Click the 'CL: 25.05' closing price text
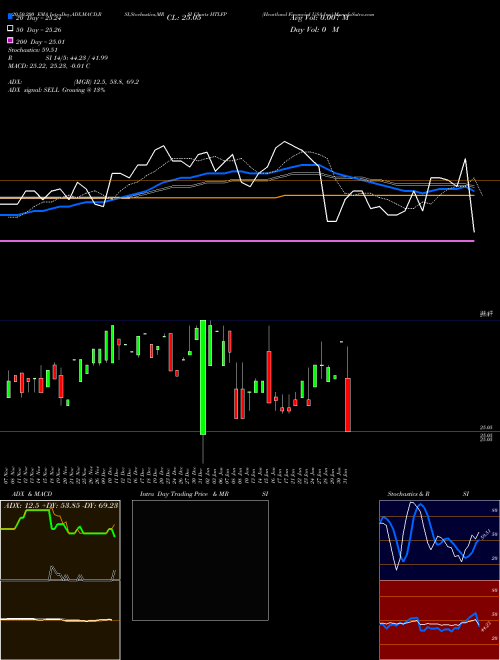Screen dimensions: 500x660 point(184,18)
